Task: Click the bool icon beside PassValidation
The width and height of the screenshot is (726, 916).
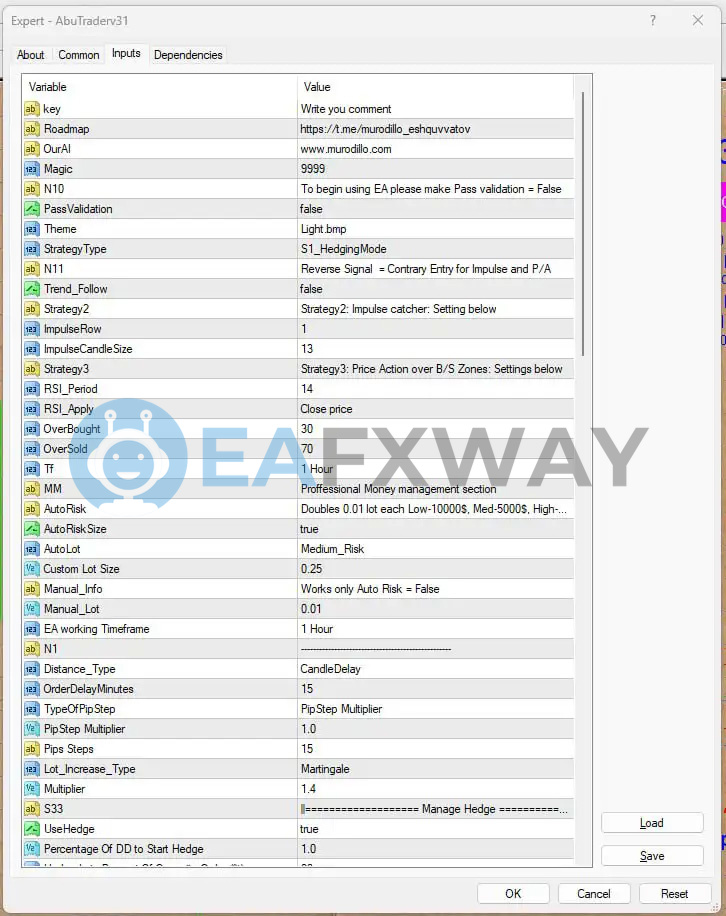Action: [x=32, y=209]
